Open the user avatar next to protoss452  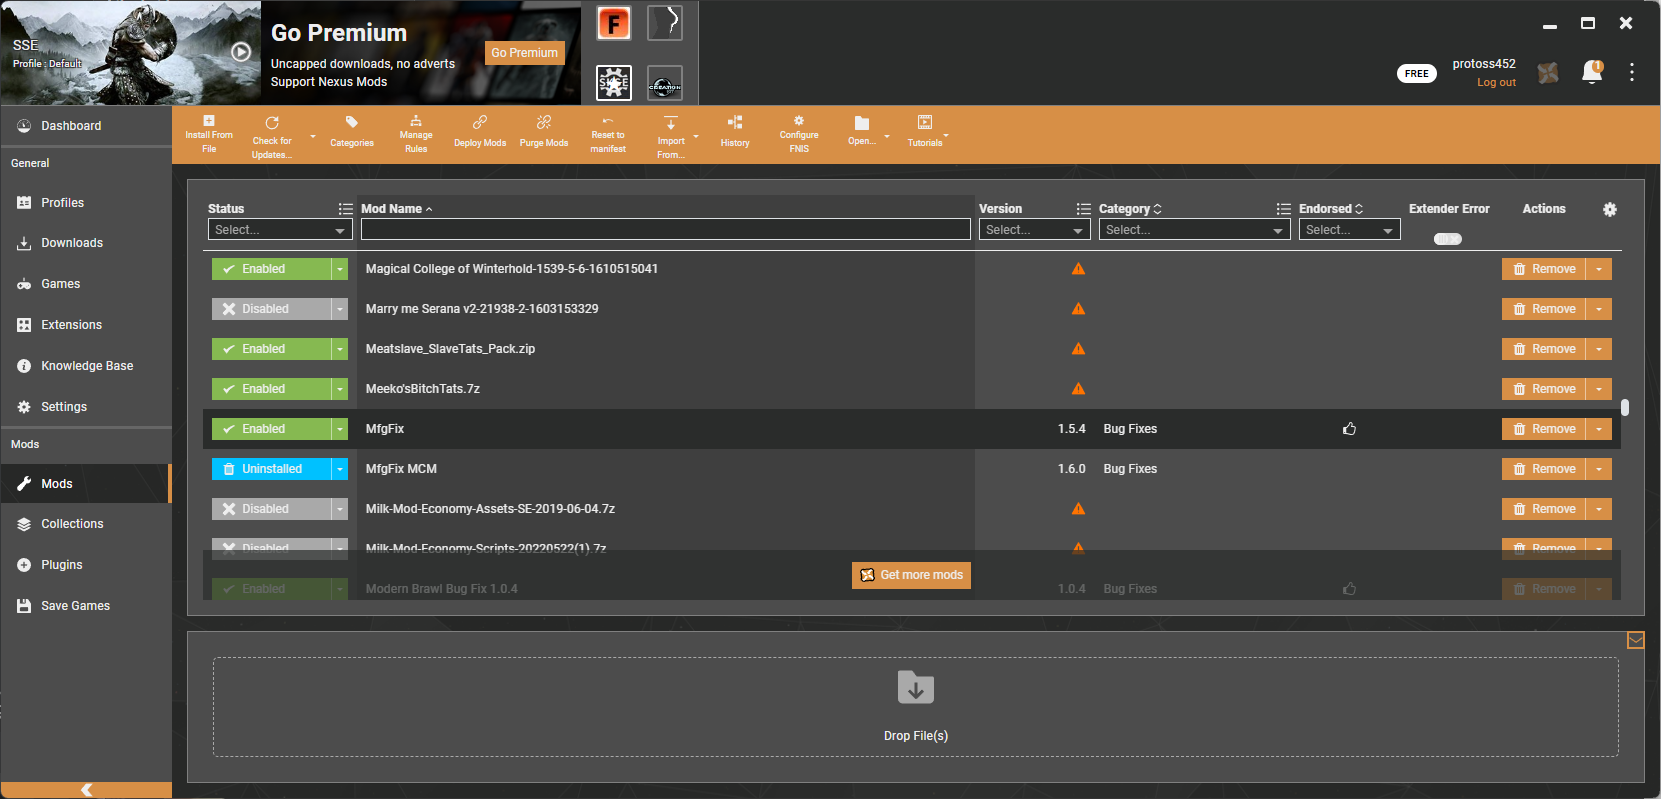pos(1548,72)
